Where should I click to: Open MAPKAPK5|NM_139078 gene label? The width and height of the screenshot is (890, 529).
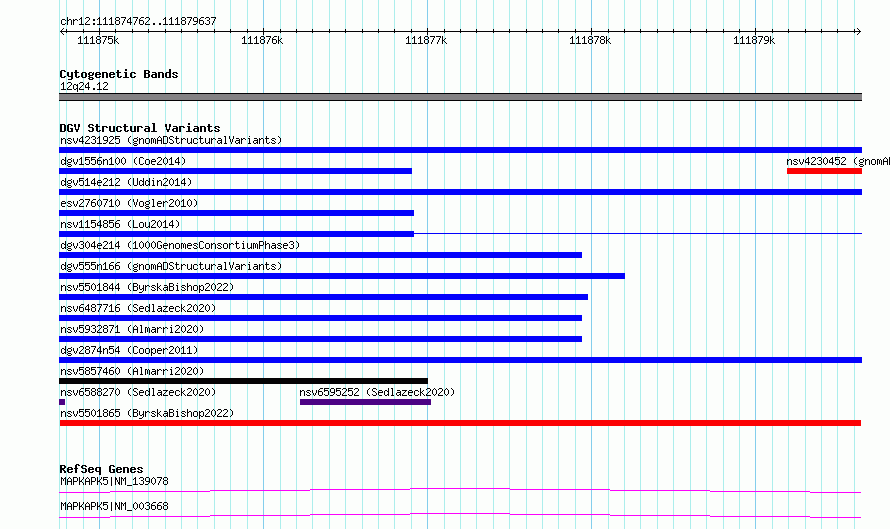click(x=114, y=481)
